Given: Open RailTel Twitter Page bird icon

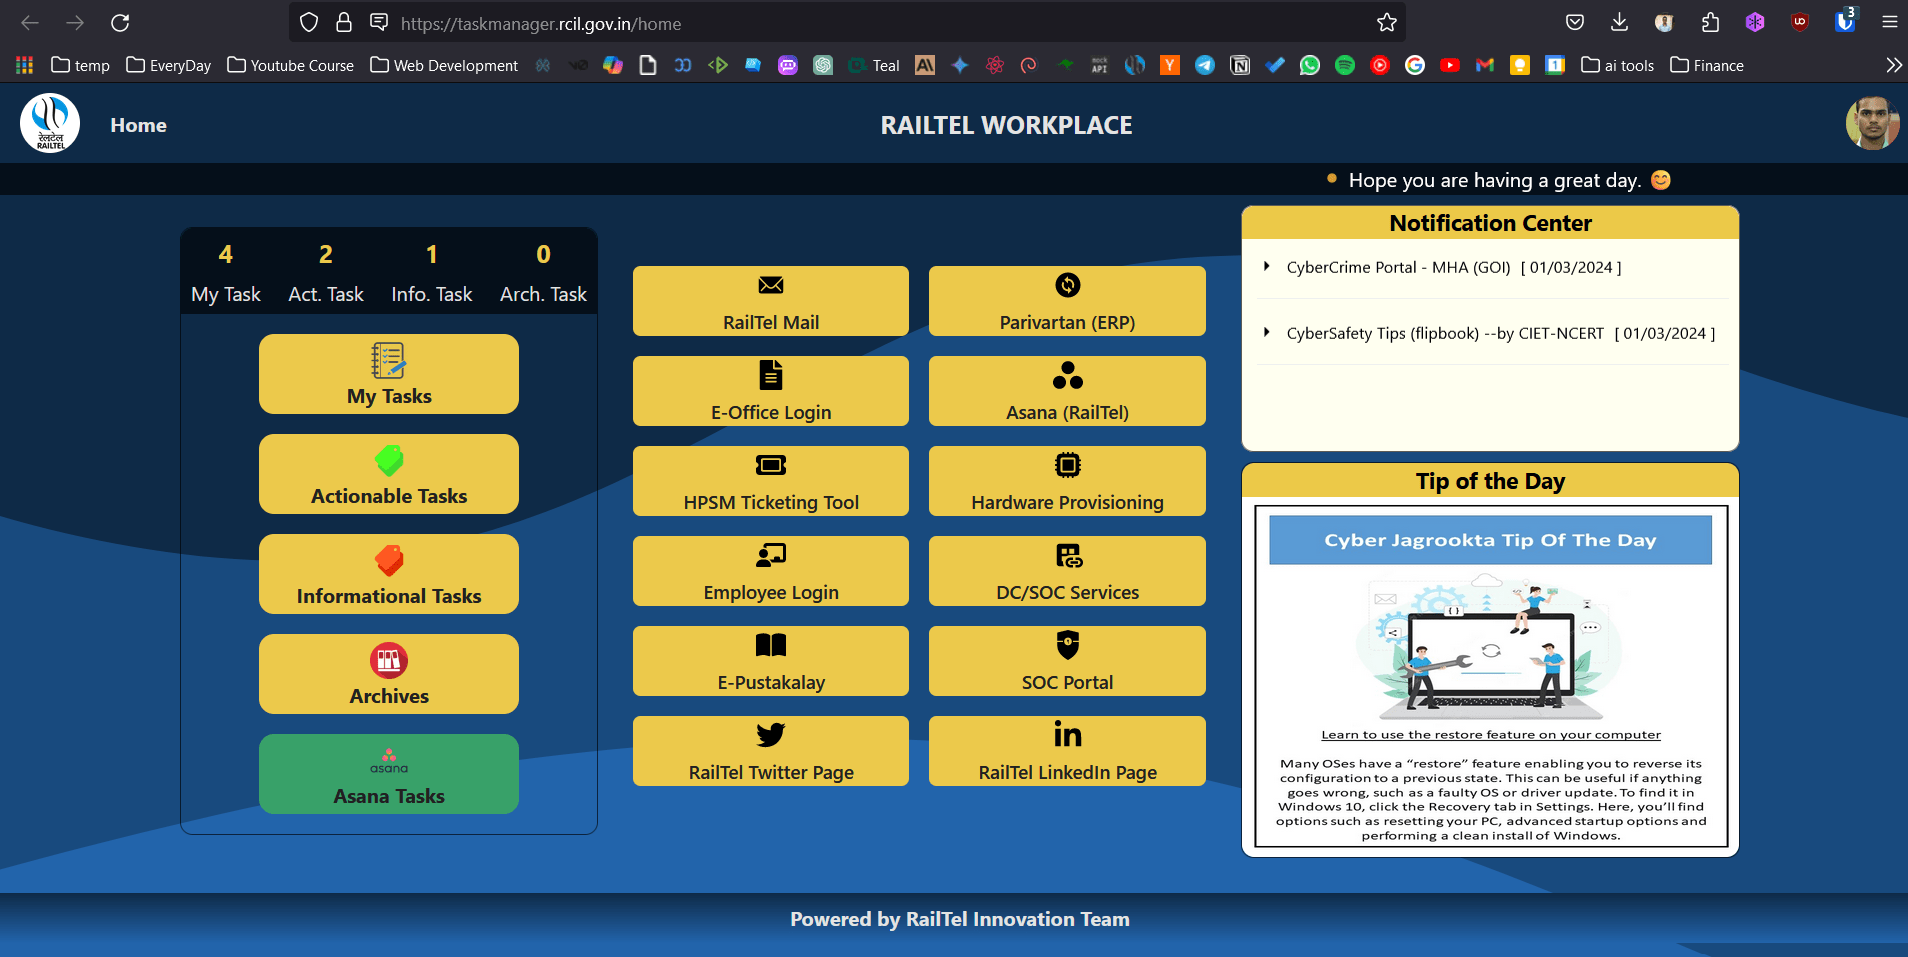Looking at the screenshot, I should (x=770, y=736).
